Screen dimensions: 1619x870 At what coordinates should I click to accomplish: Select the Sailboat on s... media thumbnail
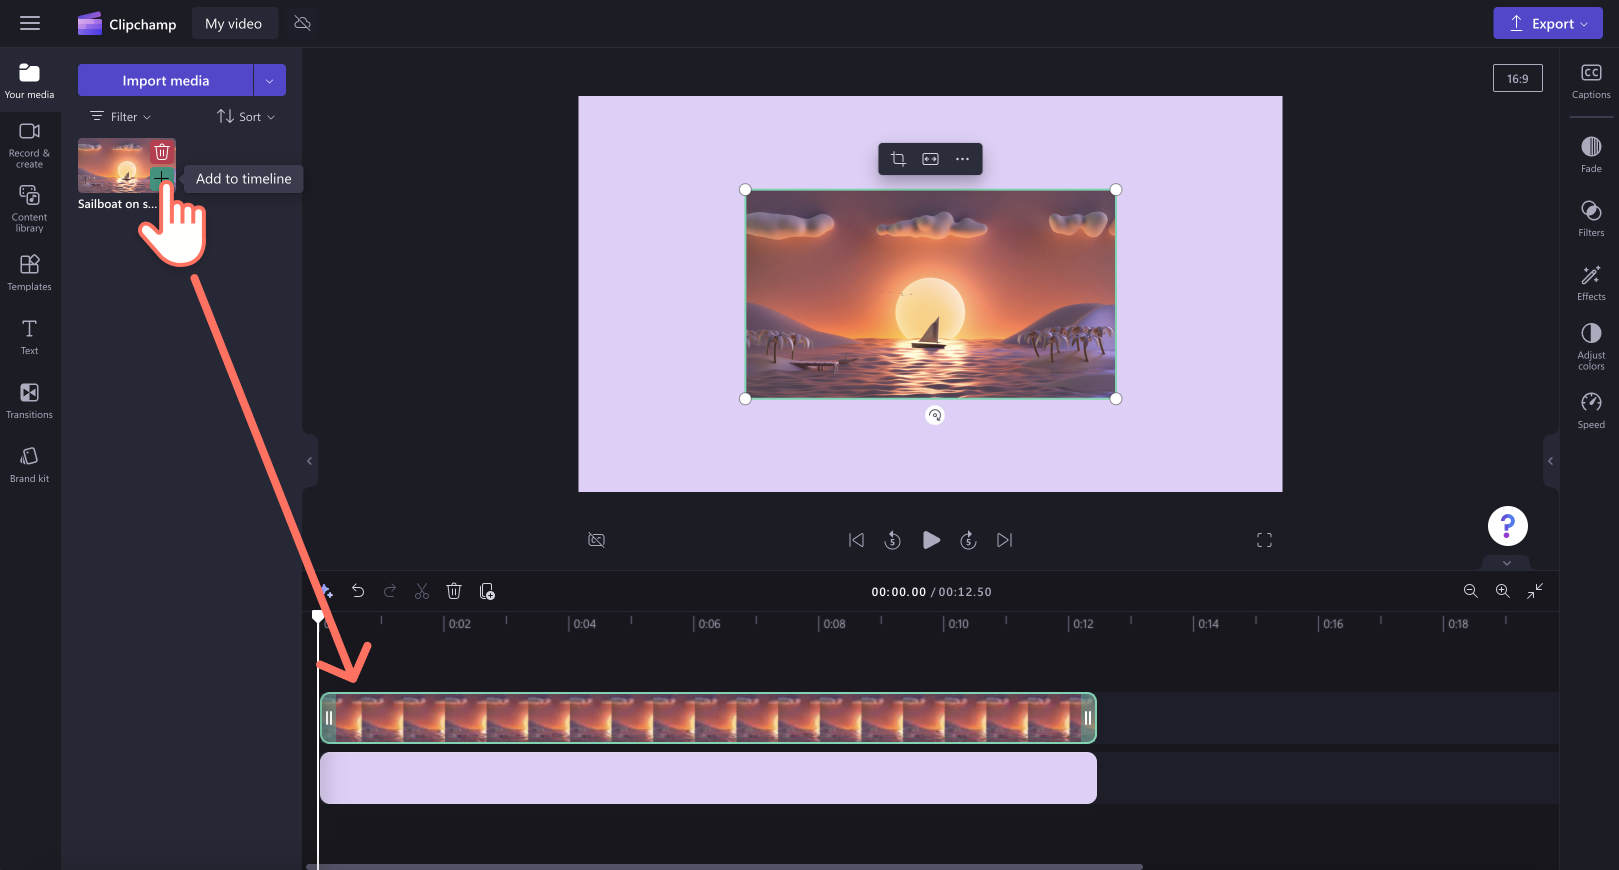127,165
